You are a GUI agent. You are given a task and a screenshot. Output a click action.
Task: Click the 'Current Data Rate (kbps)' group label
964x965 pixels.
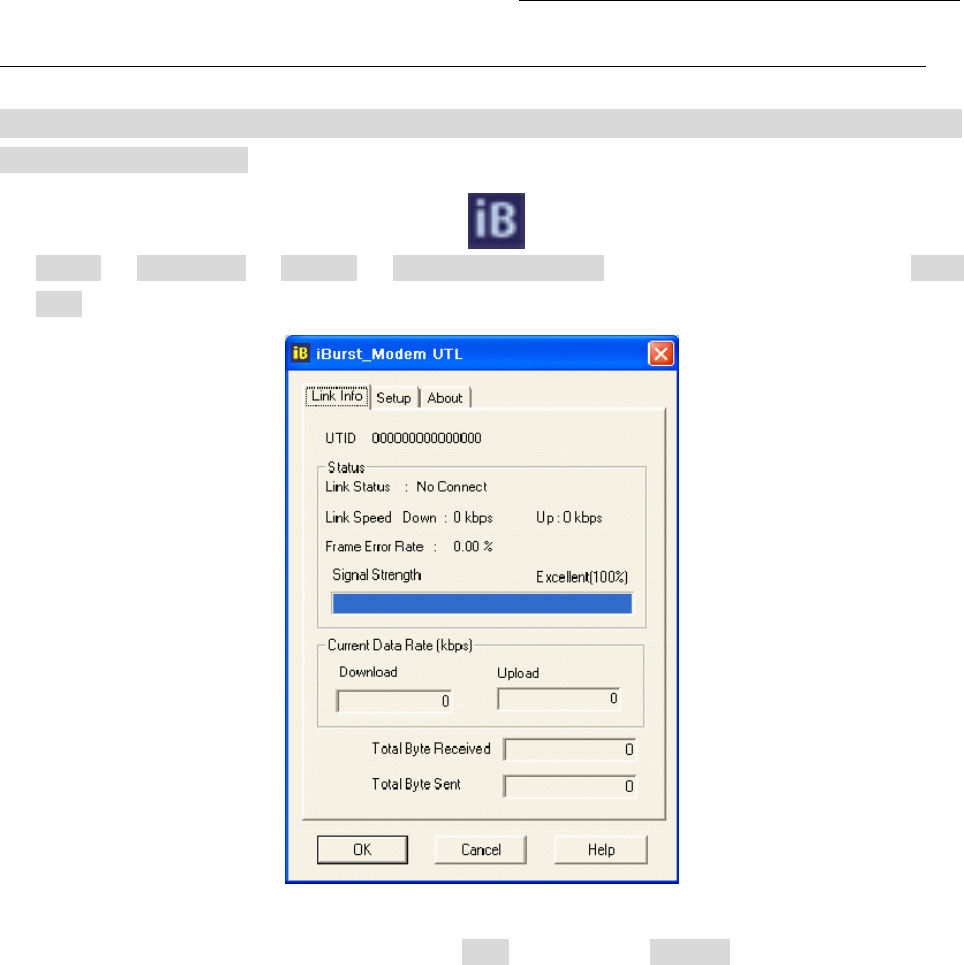point(400,645)
